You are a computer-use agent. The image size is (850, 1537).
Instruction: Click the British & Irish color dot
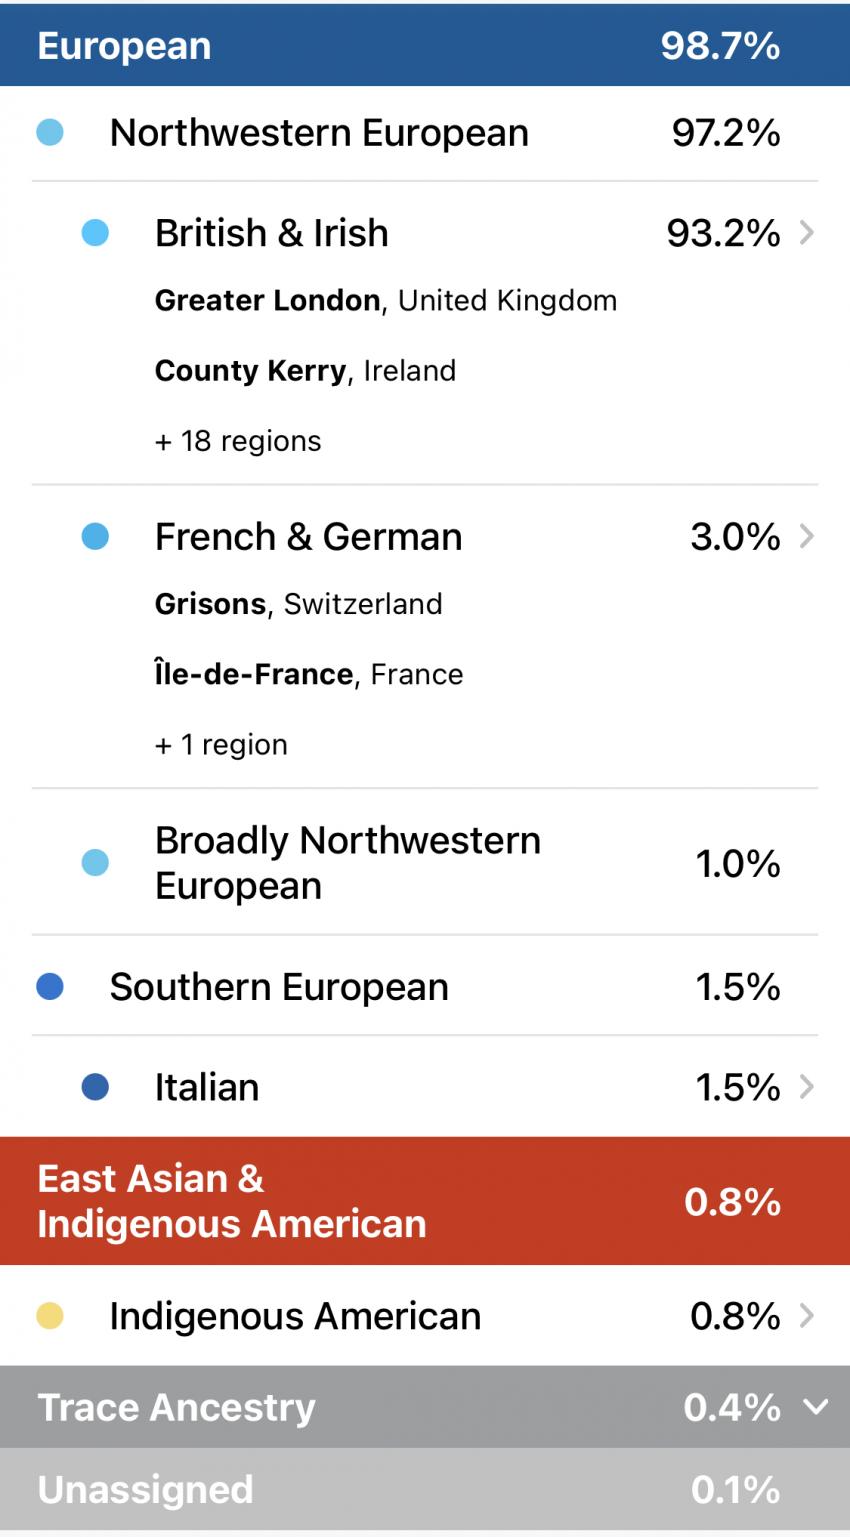click(x=95, y=233)
